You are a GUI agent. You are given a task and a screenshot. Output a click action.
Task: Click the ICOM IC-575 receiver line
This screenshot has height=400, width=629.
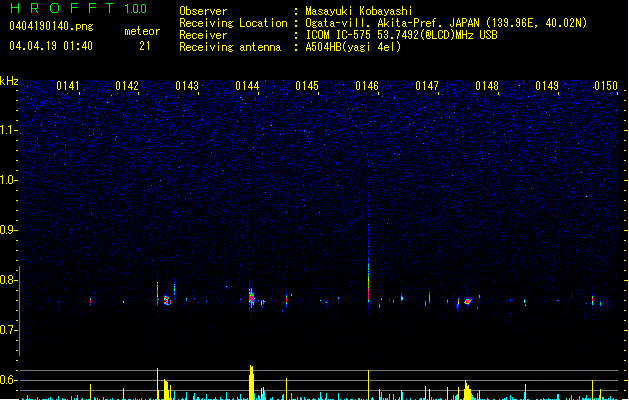[x=401, y=35]
